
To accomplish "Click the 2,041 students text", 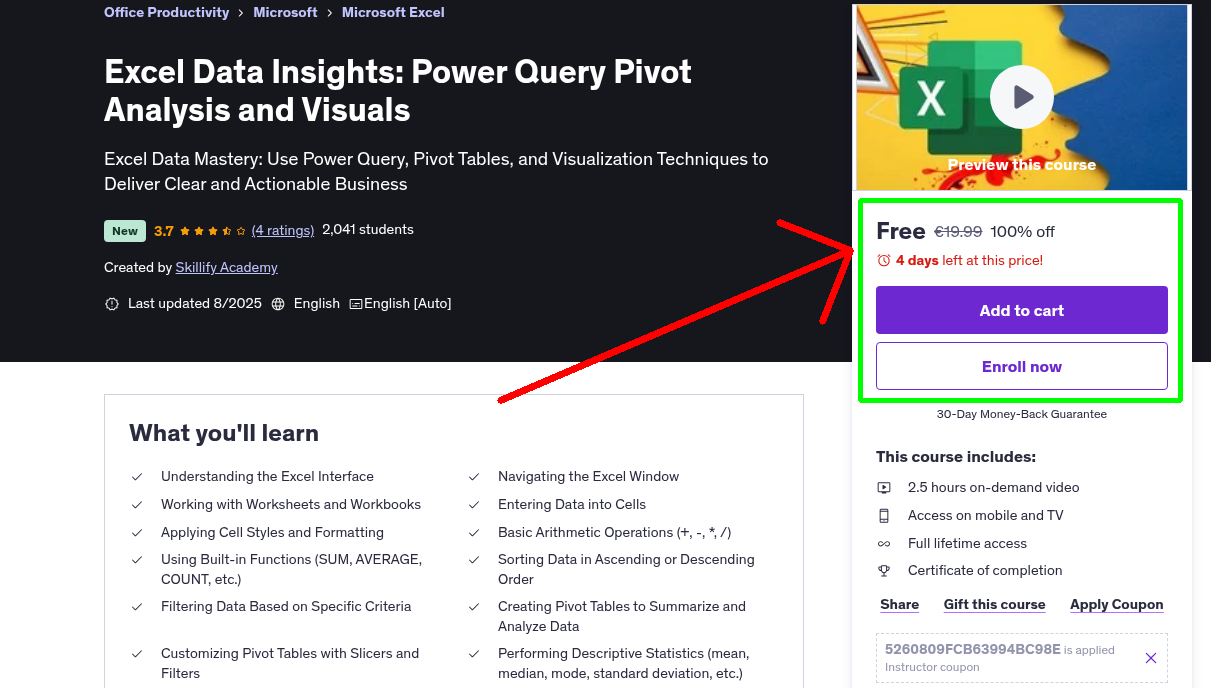I will [x=368, y=230].
